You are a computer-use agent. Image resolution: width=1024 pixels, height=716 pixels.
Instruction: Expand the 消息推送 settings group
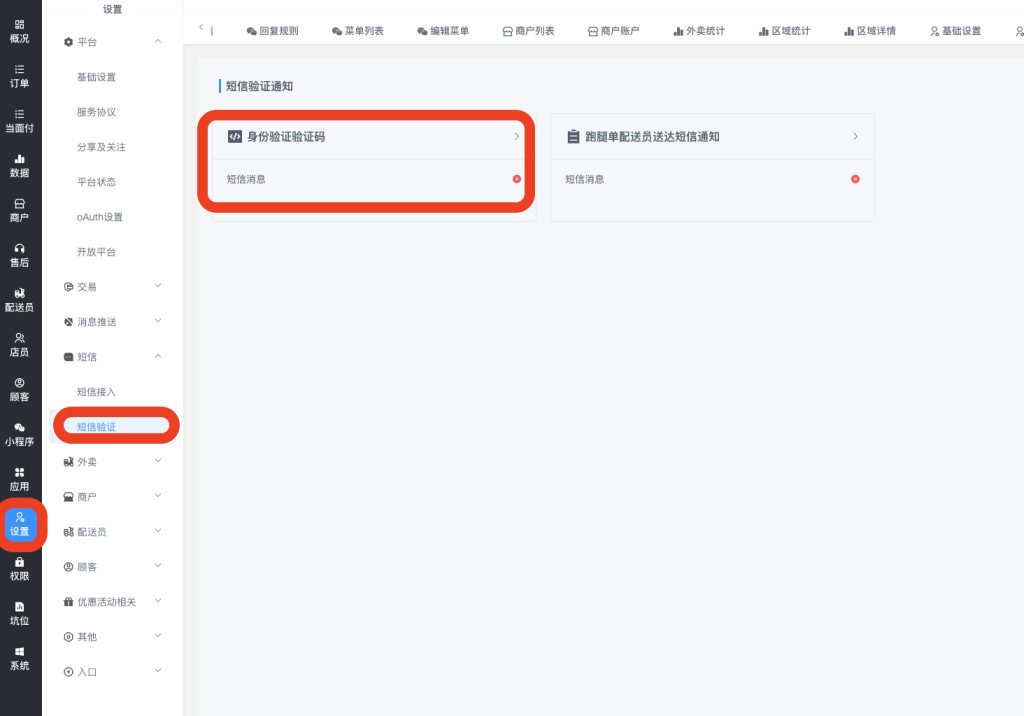pos(158,321)
